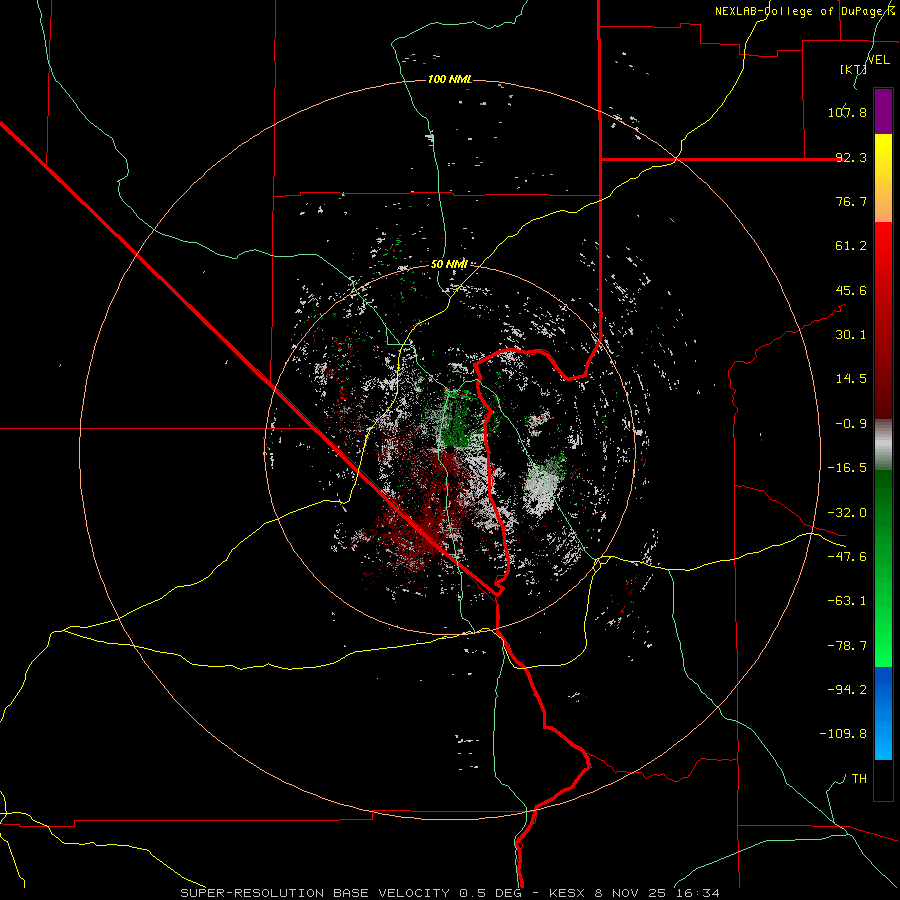Click the [KT] units label
900x900 pixels.
coord(853,69)
